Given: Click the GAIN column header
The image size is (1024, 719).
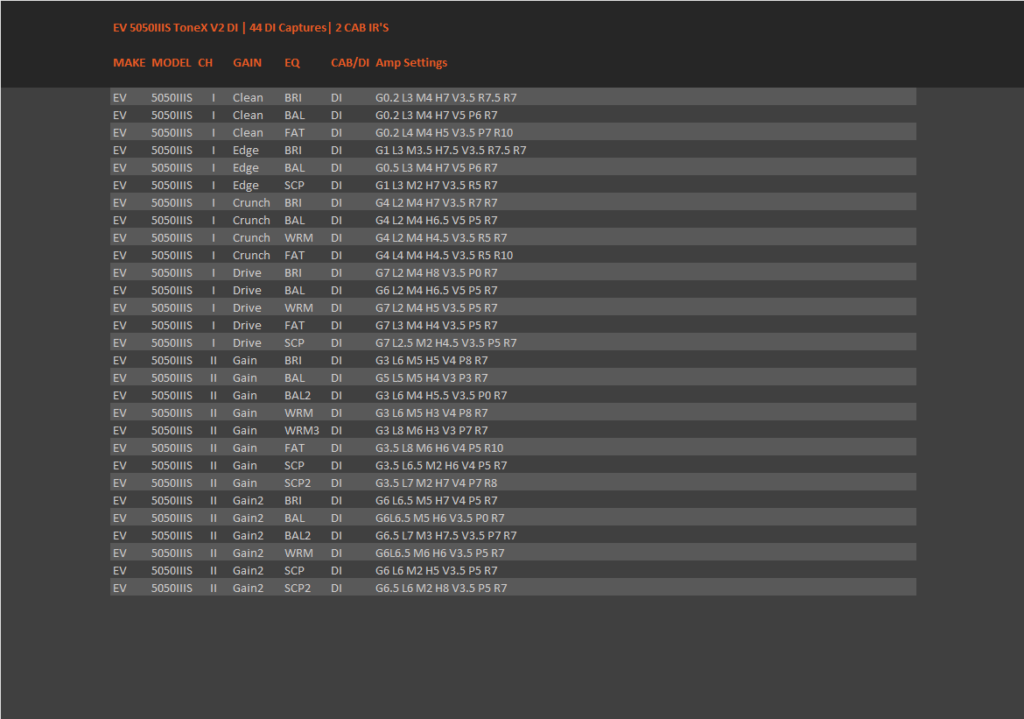Looking at the screenshot, I should click(x=247, y=63).
